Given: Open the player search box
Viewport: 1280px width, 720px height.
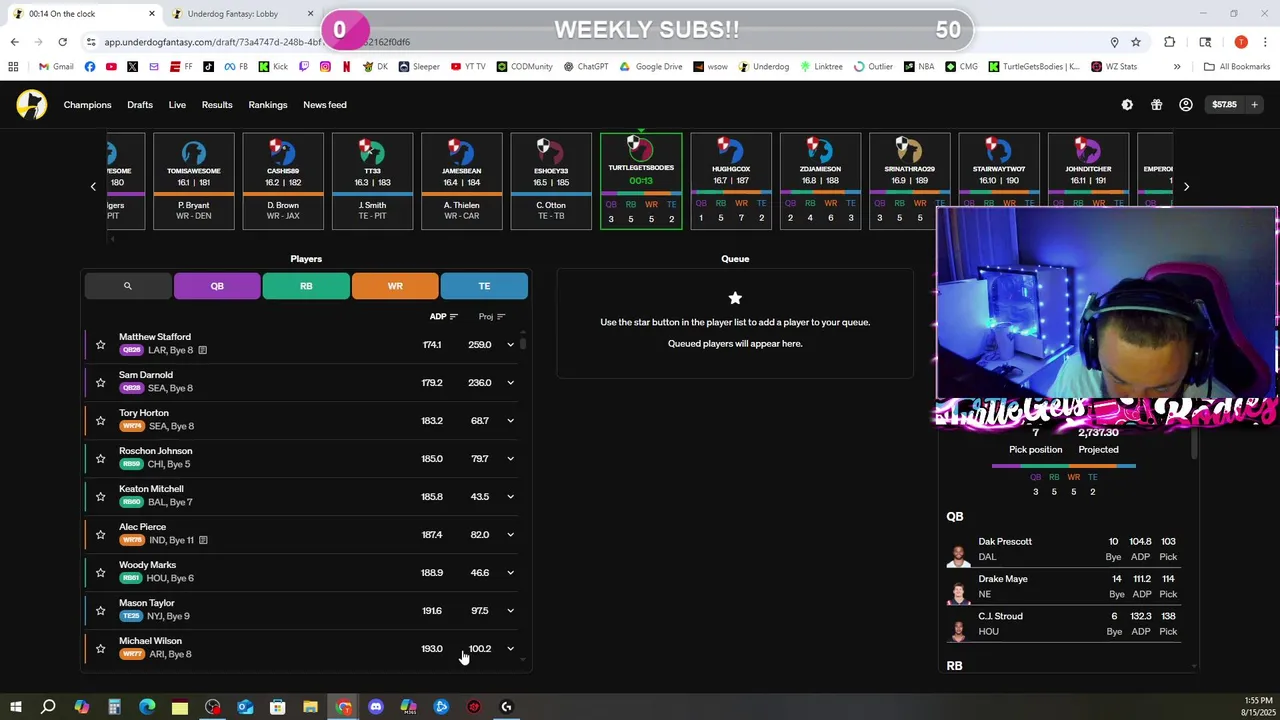Looking at the screenshot, I should pos(128,286).
